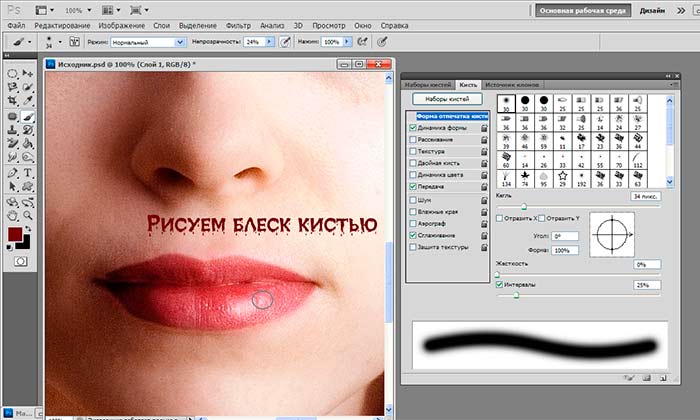Switch to the Источник клонов tab
Screen dimensions: 700x420
(x=512, y=85)
